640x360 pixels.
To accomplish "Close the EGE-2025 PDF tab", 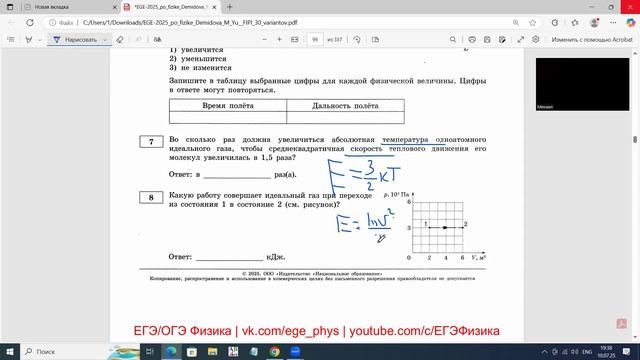I will (x=214, y=7).
